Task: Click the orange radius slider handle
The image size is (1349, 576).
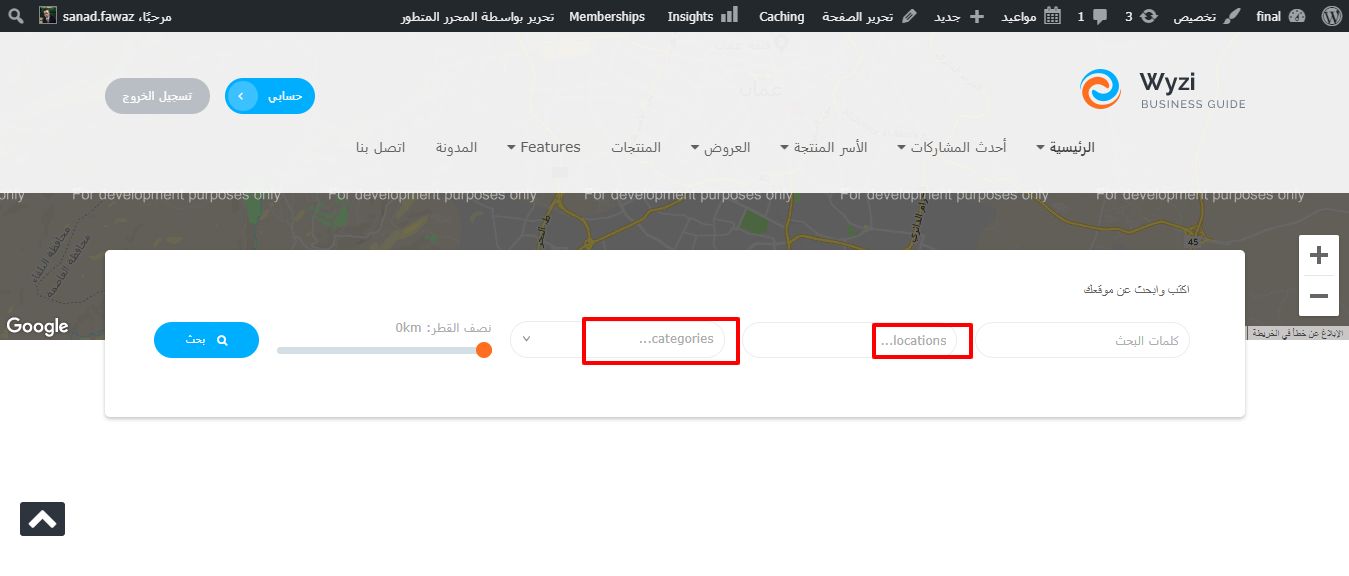Action: [x=484, y=350]
